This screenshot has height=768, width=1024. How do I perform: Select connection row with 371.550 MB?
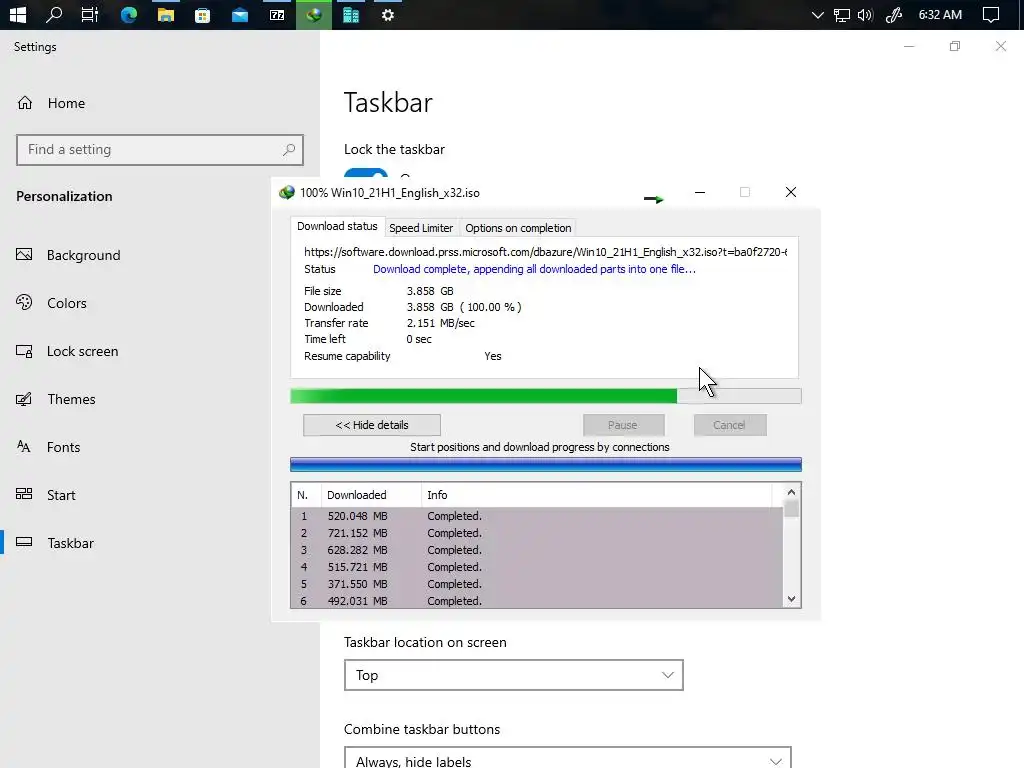537,584
